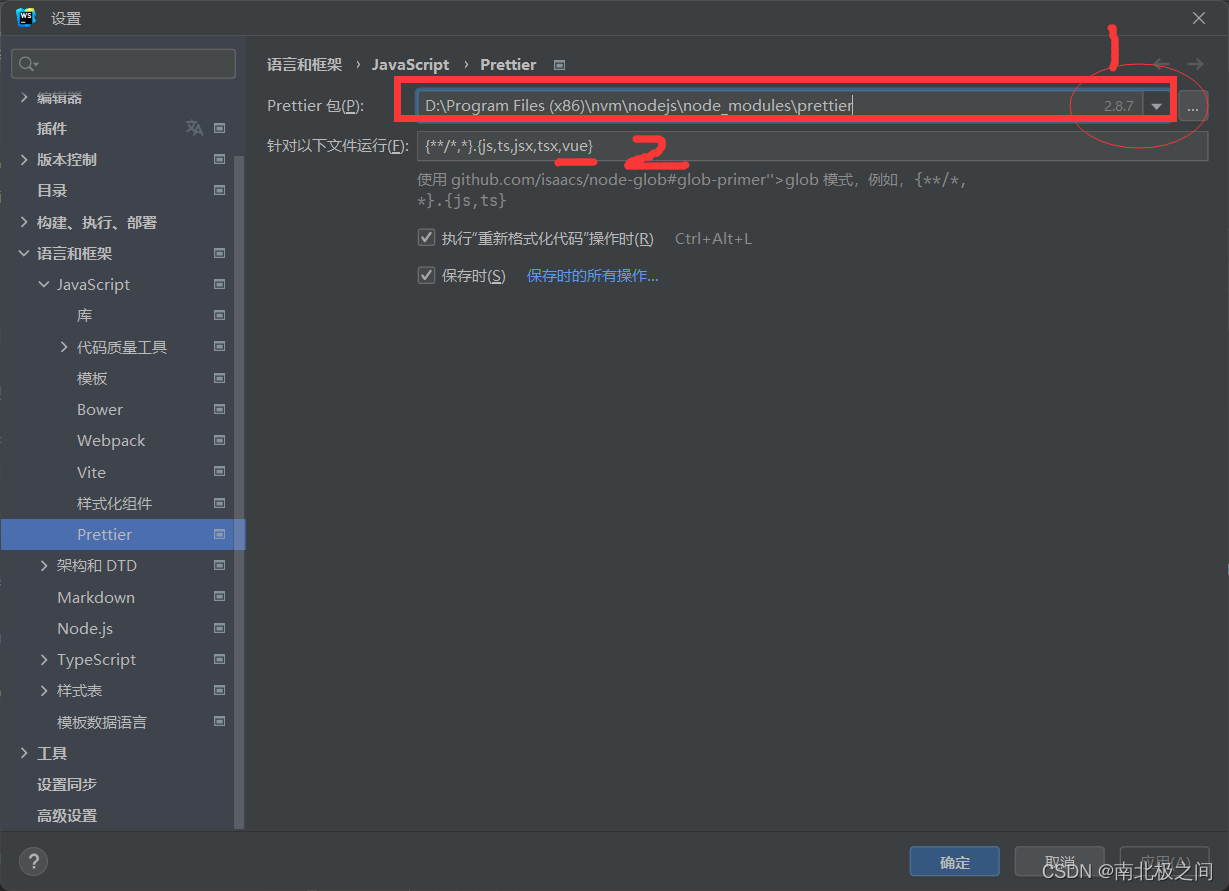Browse for Prettier package with ... button
This screenshot has width=1229, height=891.
point(1193,106)
